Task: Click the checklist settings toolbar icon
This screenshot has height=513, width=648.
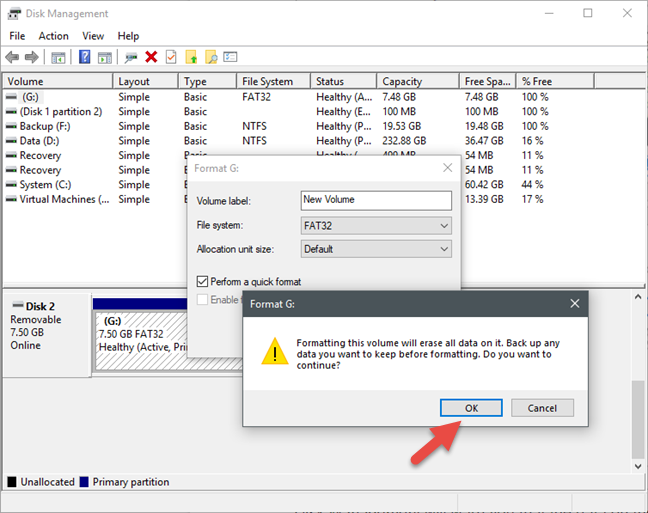Action: 230,57
